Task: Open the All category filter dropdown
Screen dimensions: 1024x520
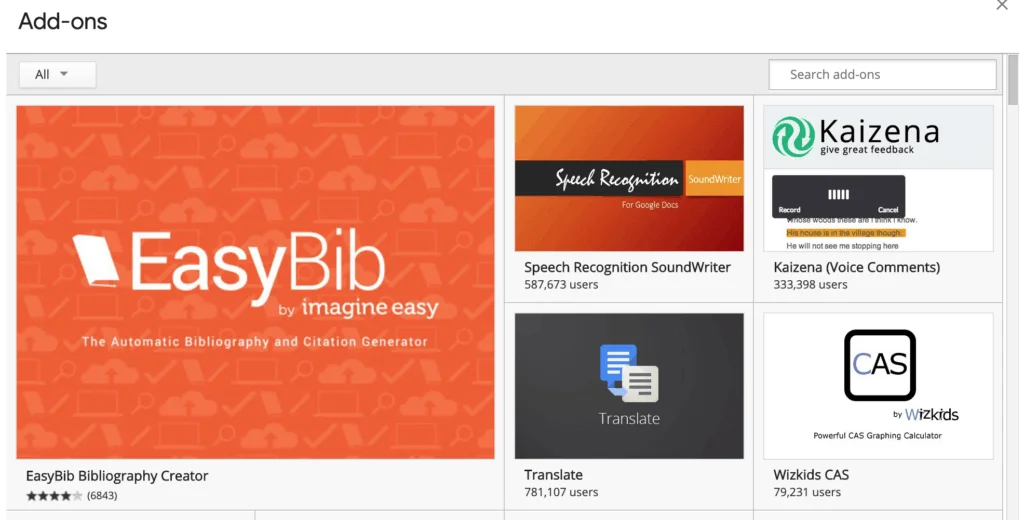Action: (57, 74)
